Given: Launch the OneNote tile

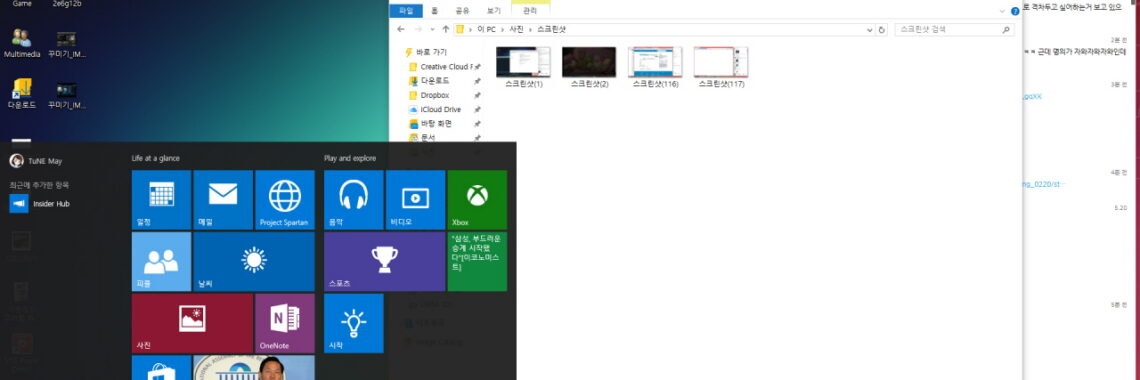Looking at the screenshot, I should click(285, 323).
